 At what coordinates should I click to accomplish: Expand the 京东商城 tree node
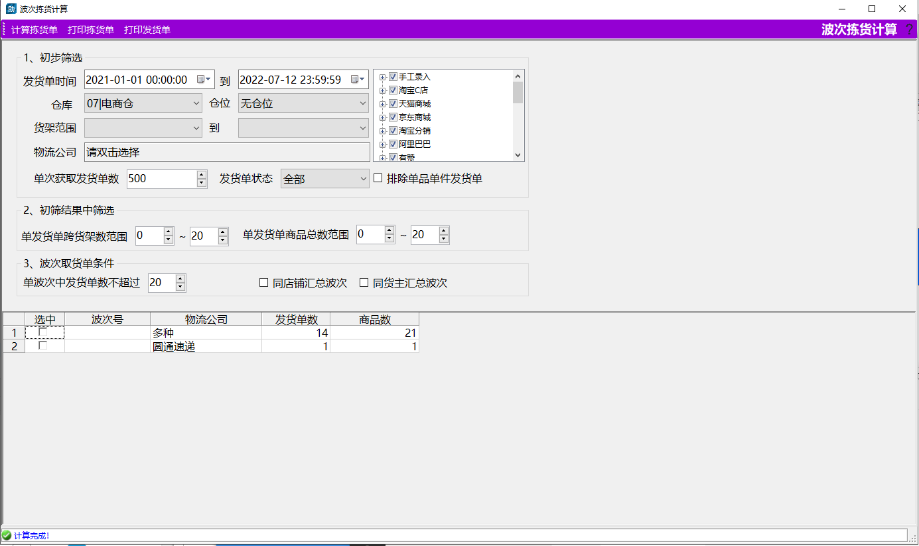[x=382, y=117]
